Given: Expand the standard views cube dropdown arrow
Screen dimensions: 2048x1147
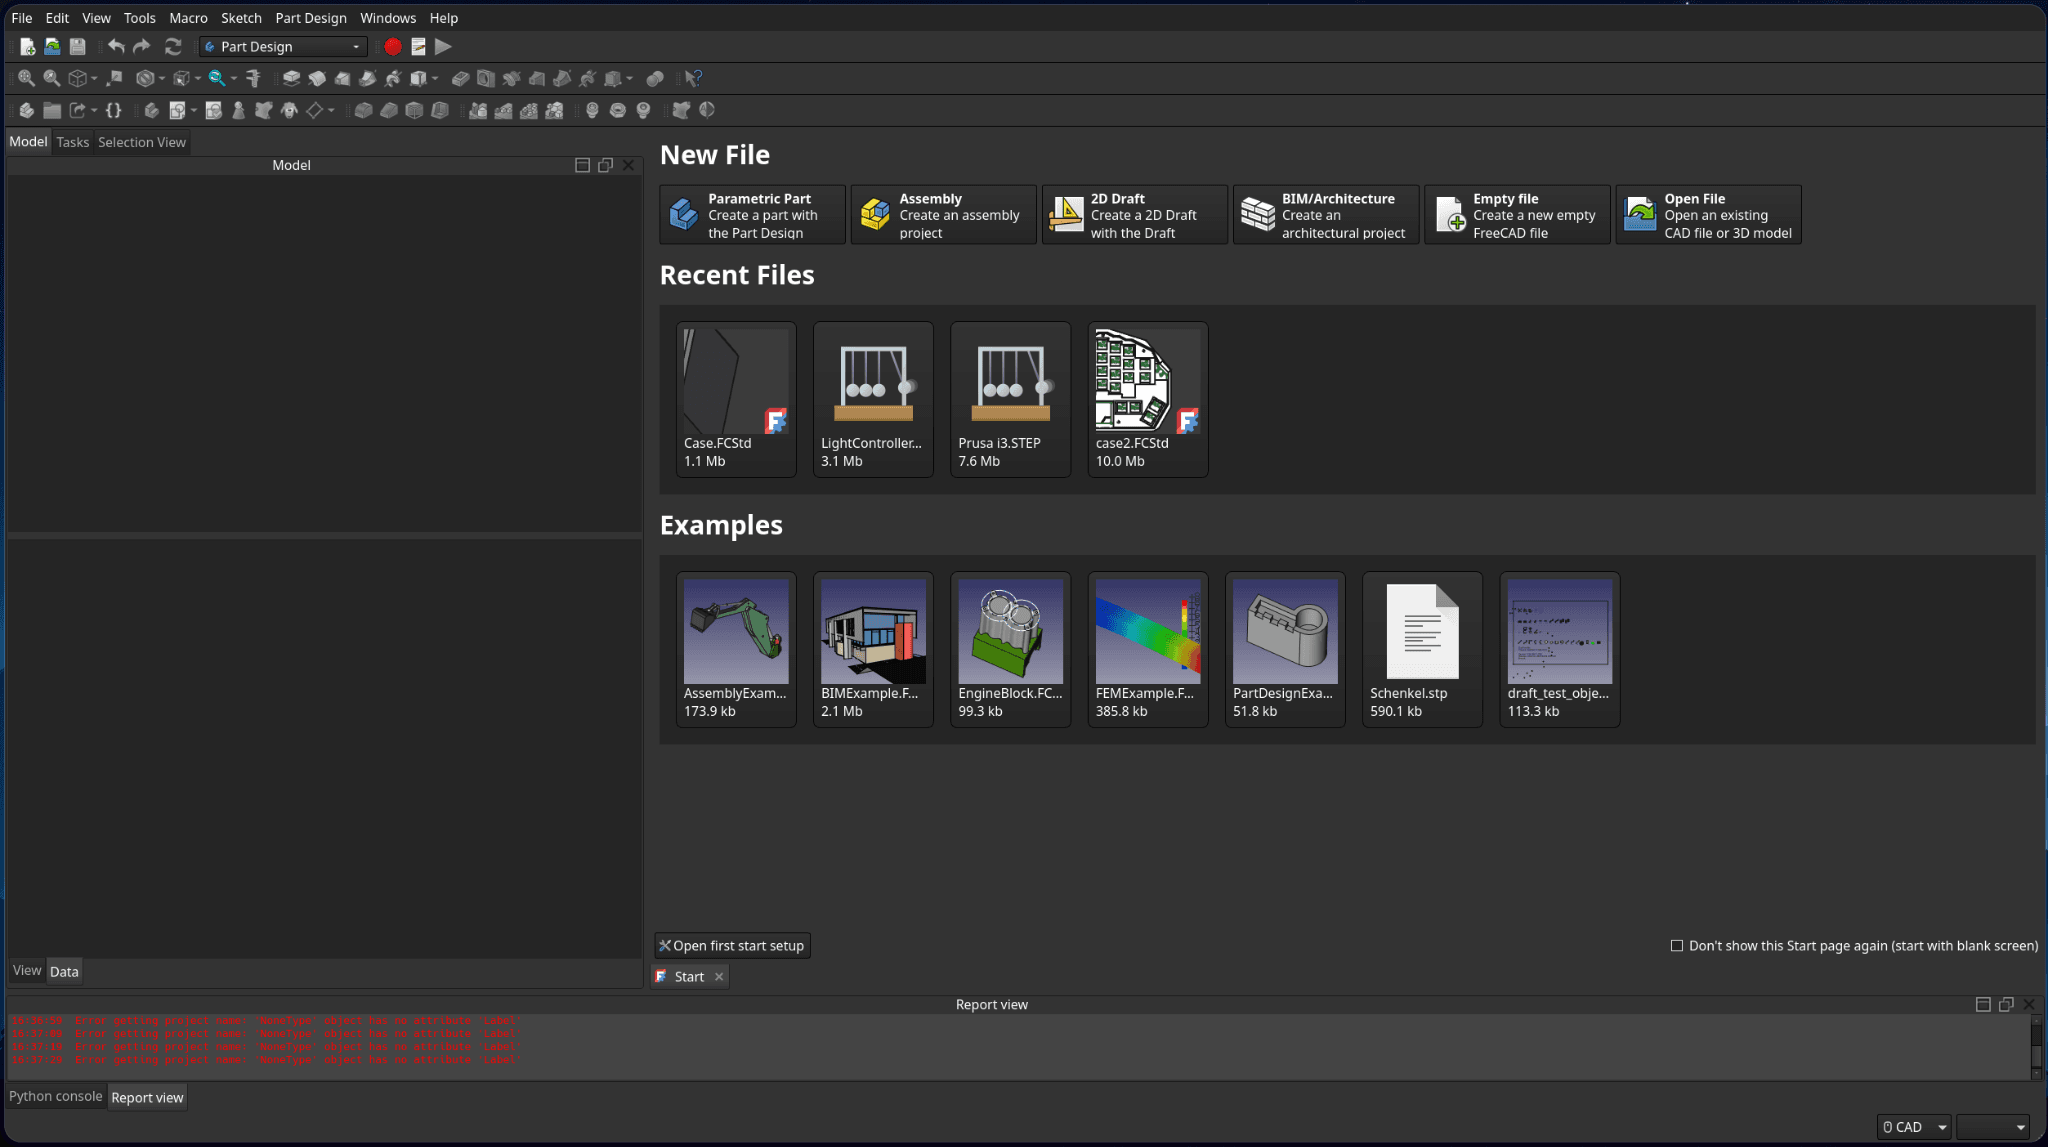Looking at the screenshot, I should (94, 78).
